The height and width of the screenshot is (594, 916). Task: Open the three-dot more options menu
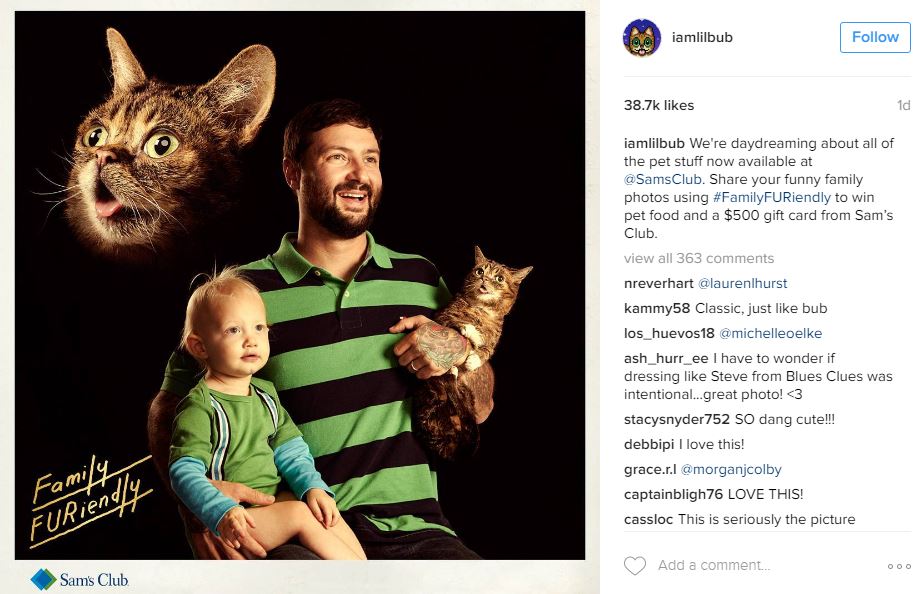[898, 566]
